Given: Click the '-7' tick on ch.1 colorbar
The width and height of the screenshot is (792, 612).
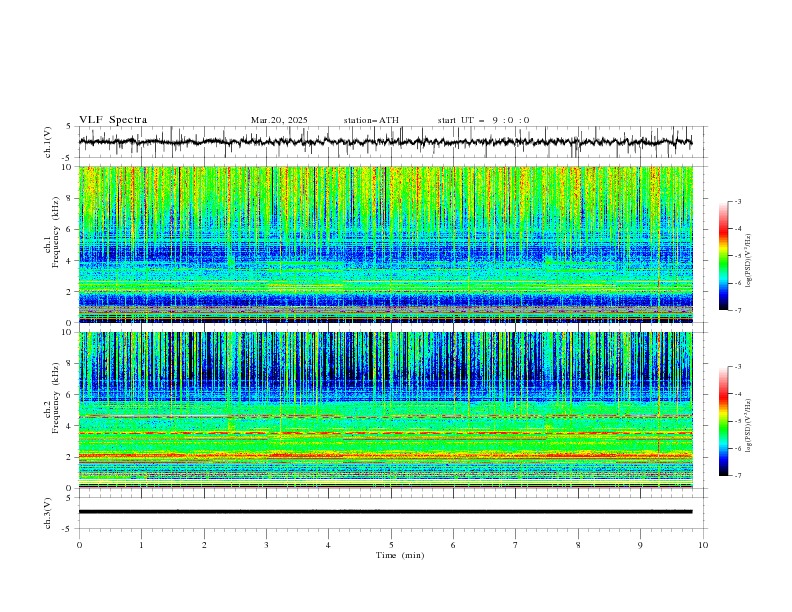Looking at the screenshot, I should [x=737, y=310].
